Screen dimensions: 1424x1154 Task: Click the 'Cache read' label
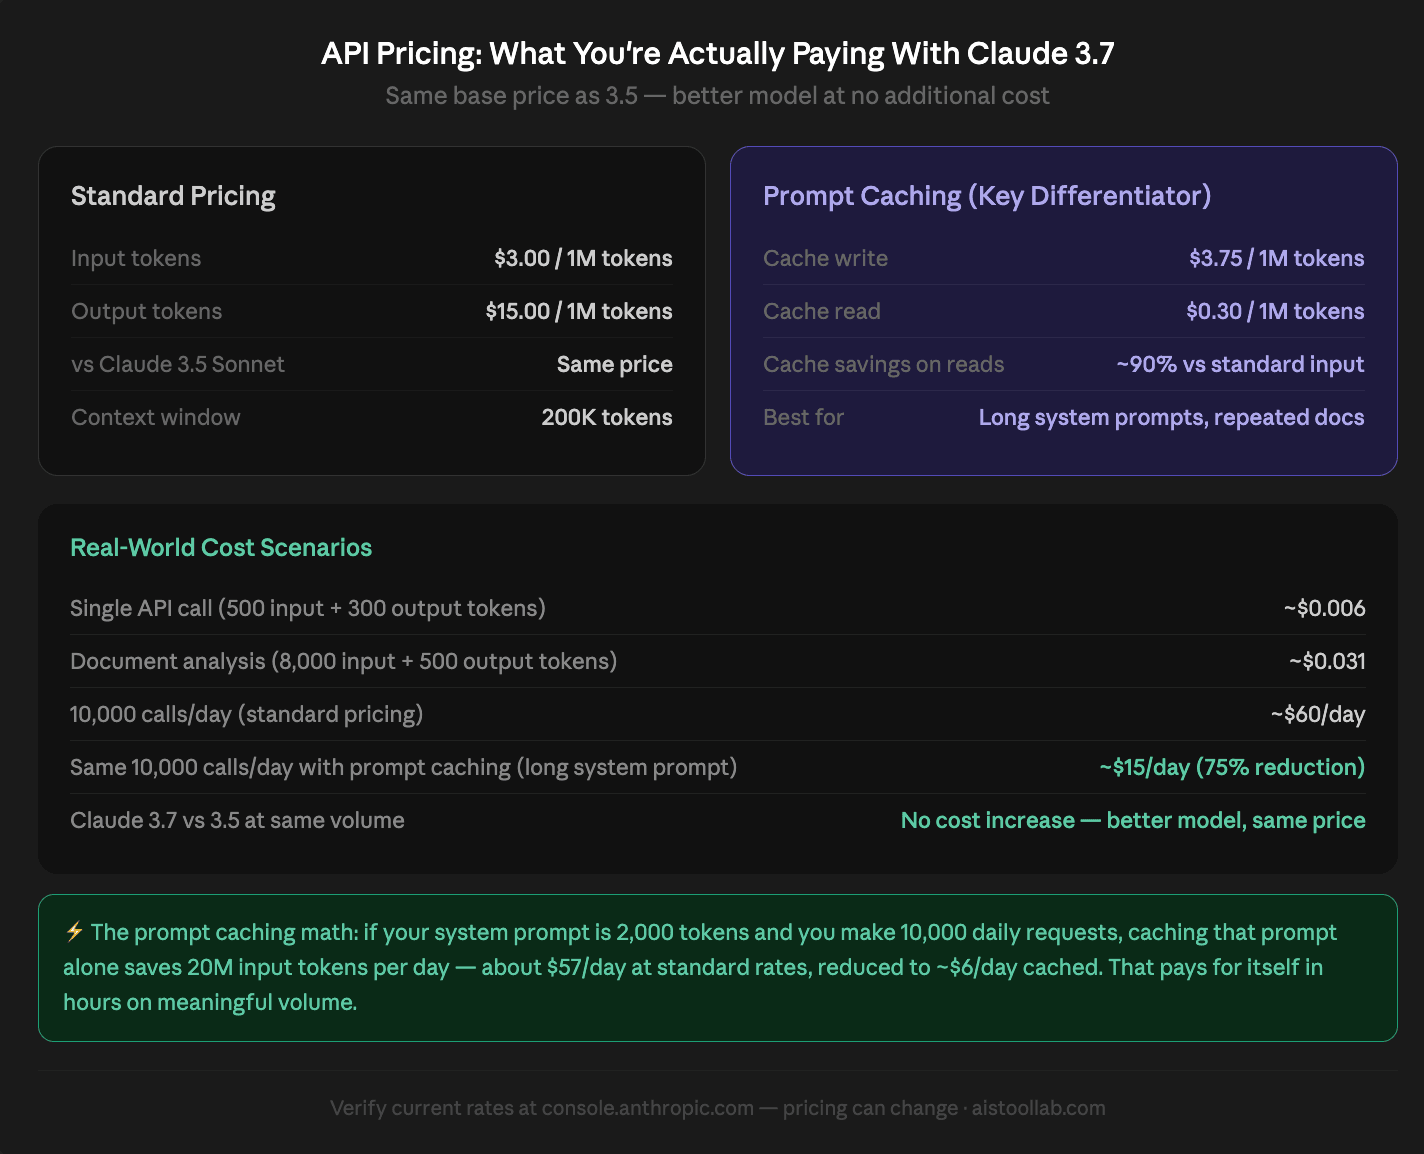(x=822, y=311)
